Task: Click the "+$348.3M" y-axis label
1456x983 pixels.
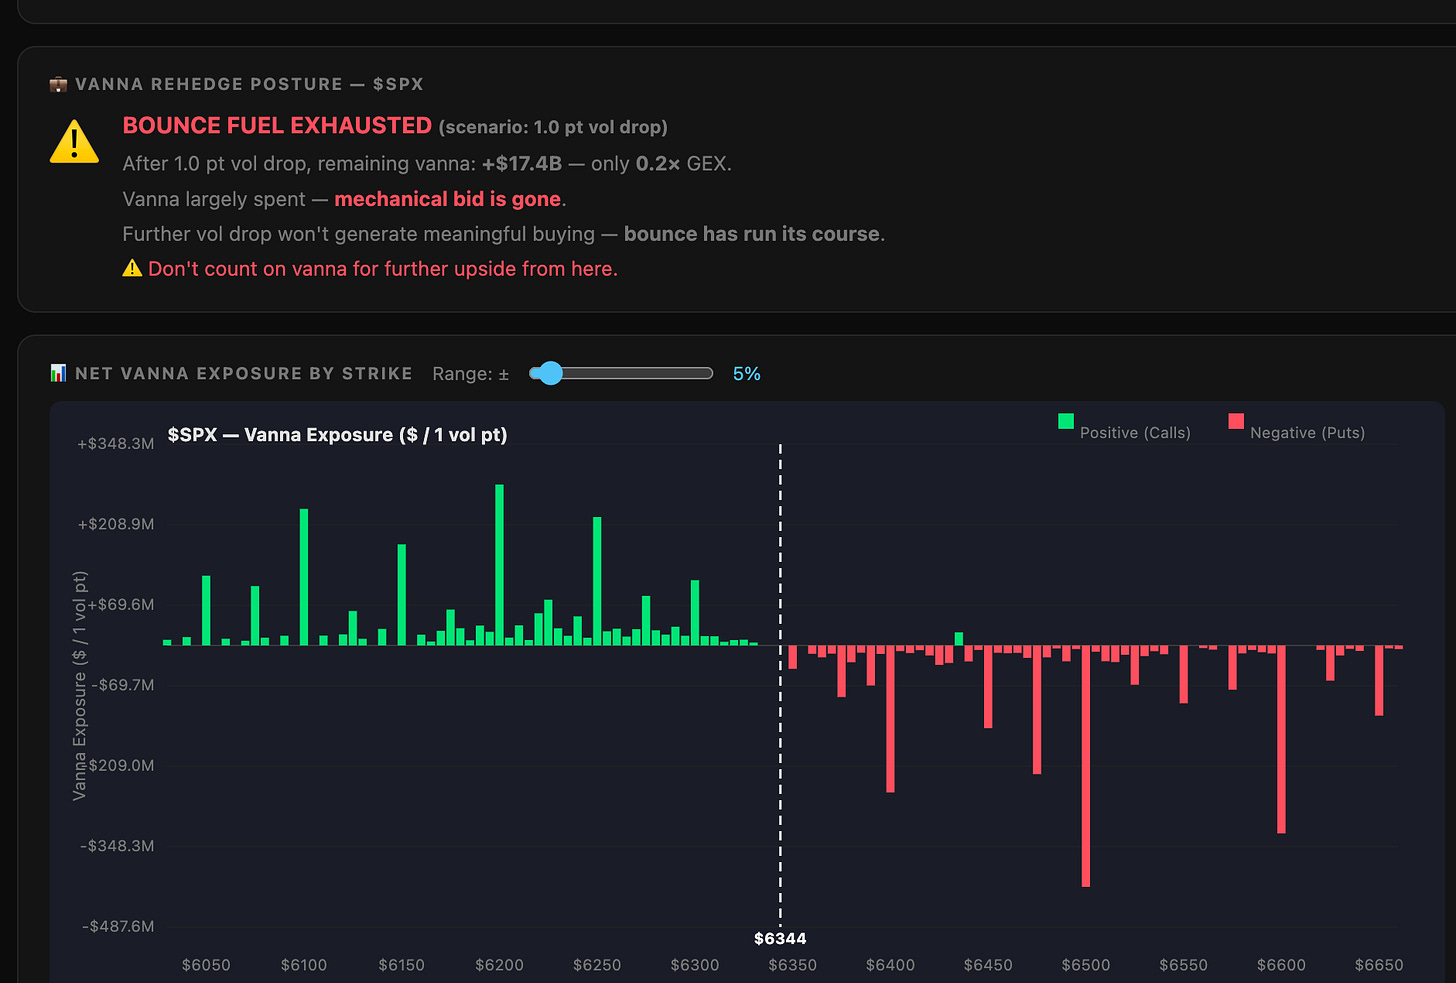Action: pyautogui.click(x=116, y=443)
